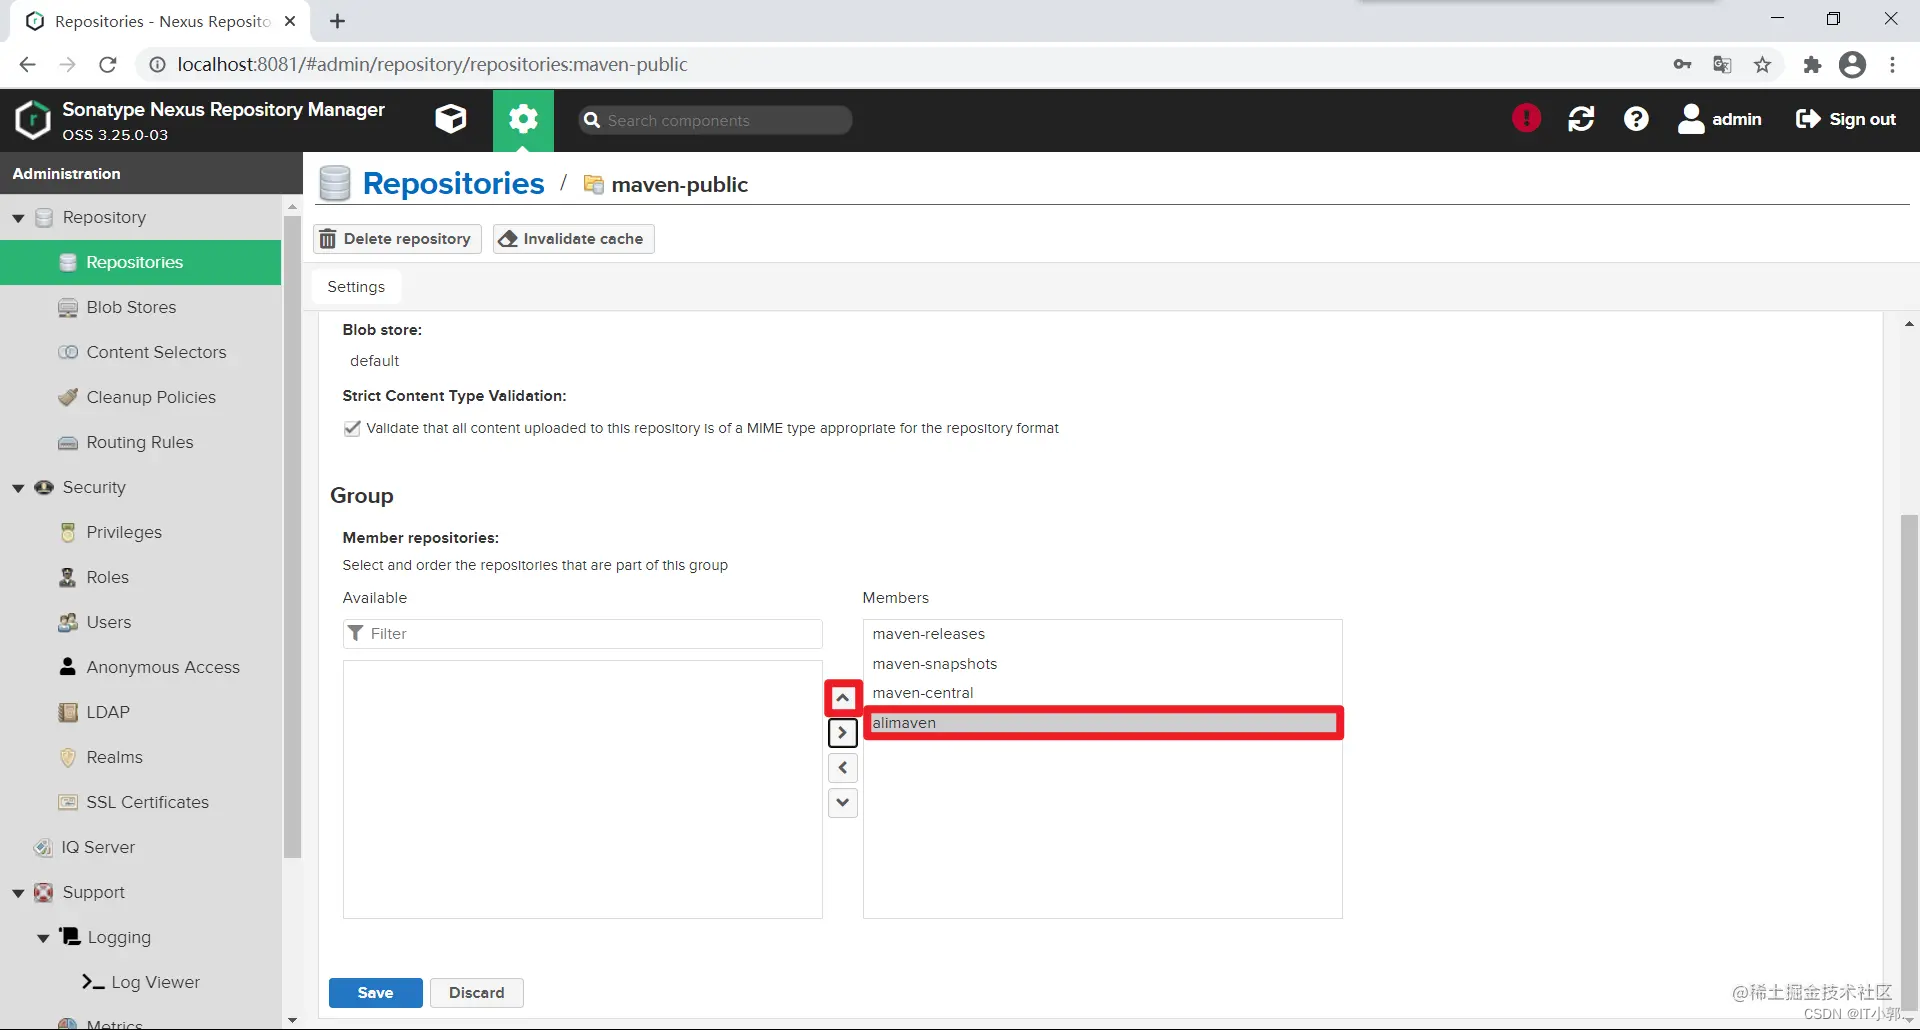1920x1030 pixels.
Task: Open the Browse cube icon in header
Action: click(451, 119)
